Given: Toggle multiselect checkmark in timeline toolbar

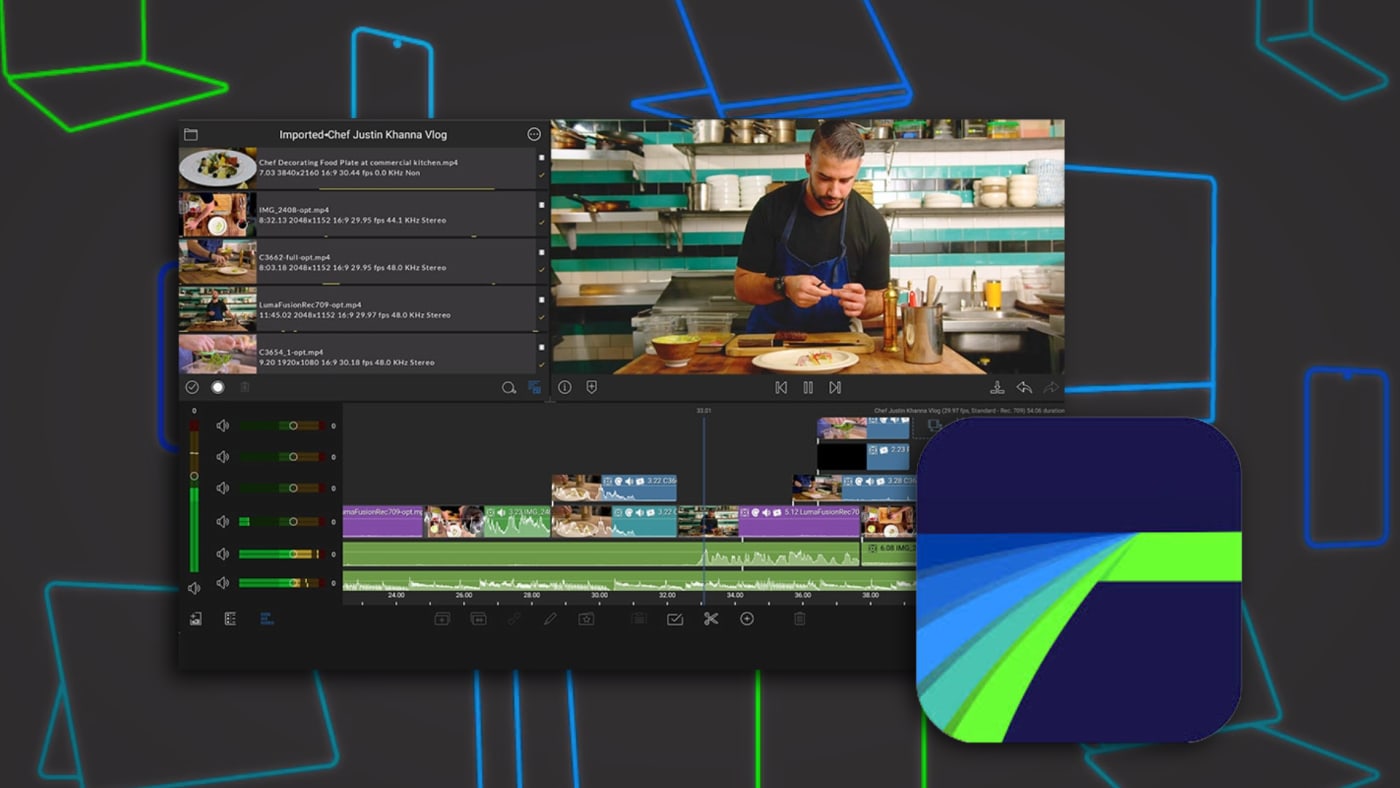Looking at the screenshot, I should pyautogui.click(x=675, y=619).
